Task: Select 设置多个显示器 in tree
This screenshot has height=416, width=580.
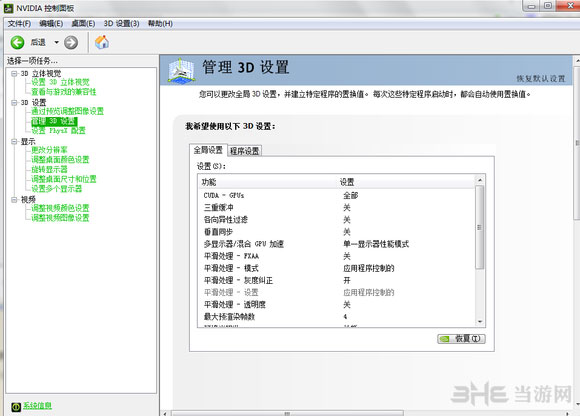Action: [x=57, y=189]
